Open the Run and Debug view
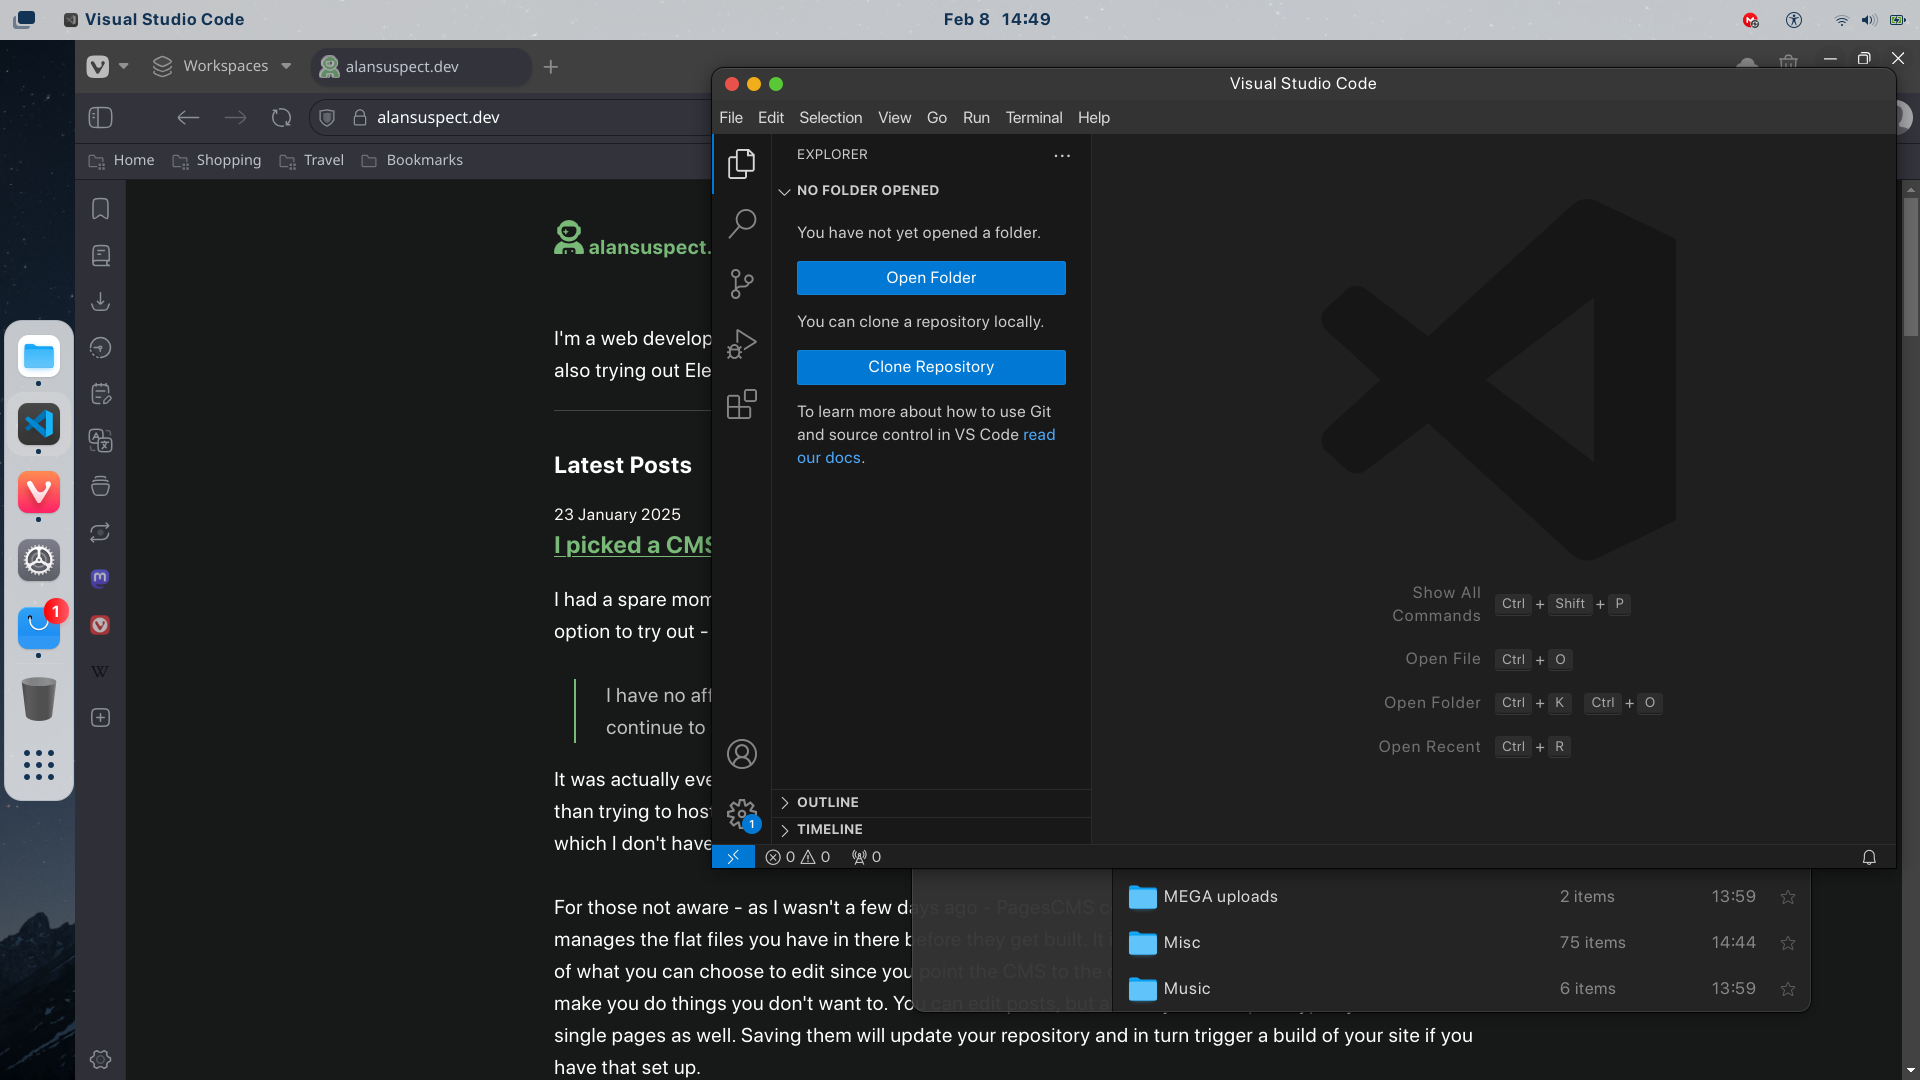Viewport: 1920px width, 1080px height. tap(741, 344)
